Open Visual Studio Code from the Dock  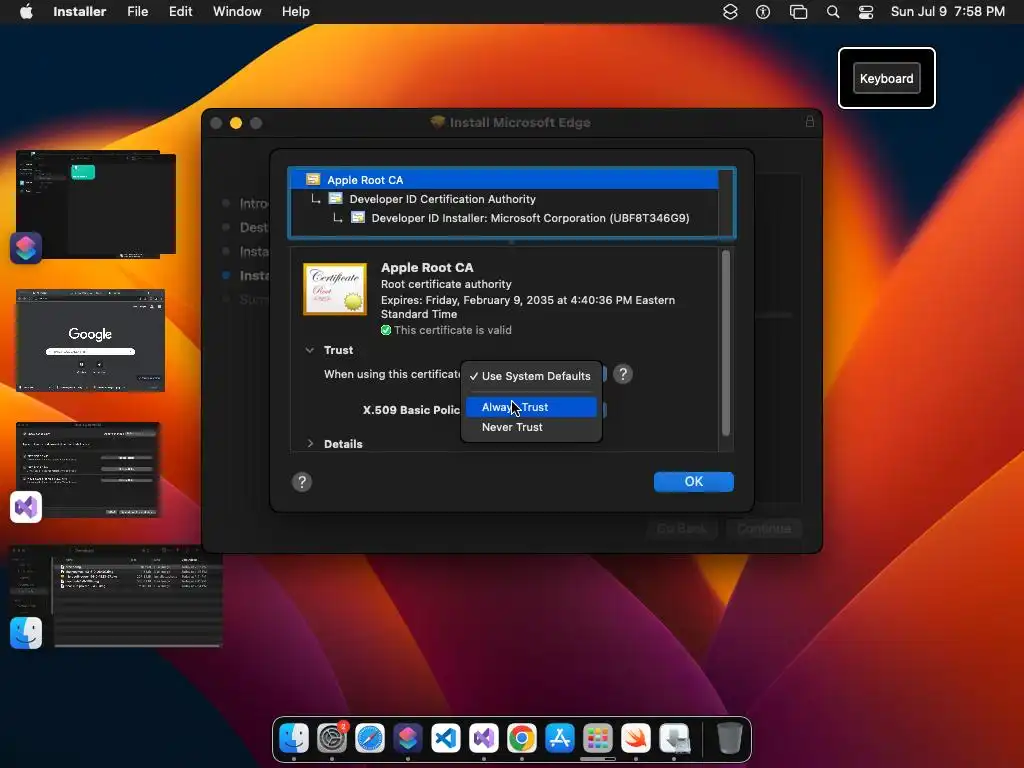[x=445, y=739]
